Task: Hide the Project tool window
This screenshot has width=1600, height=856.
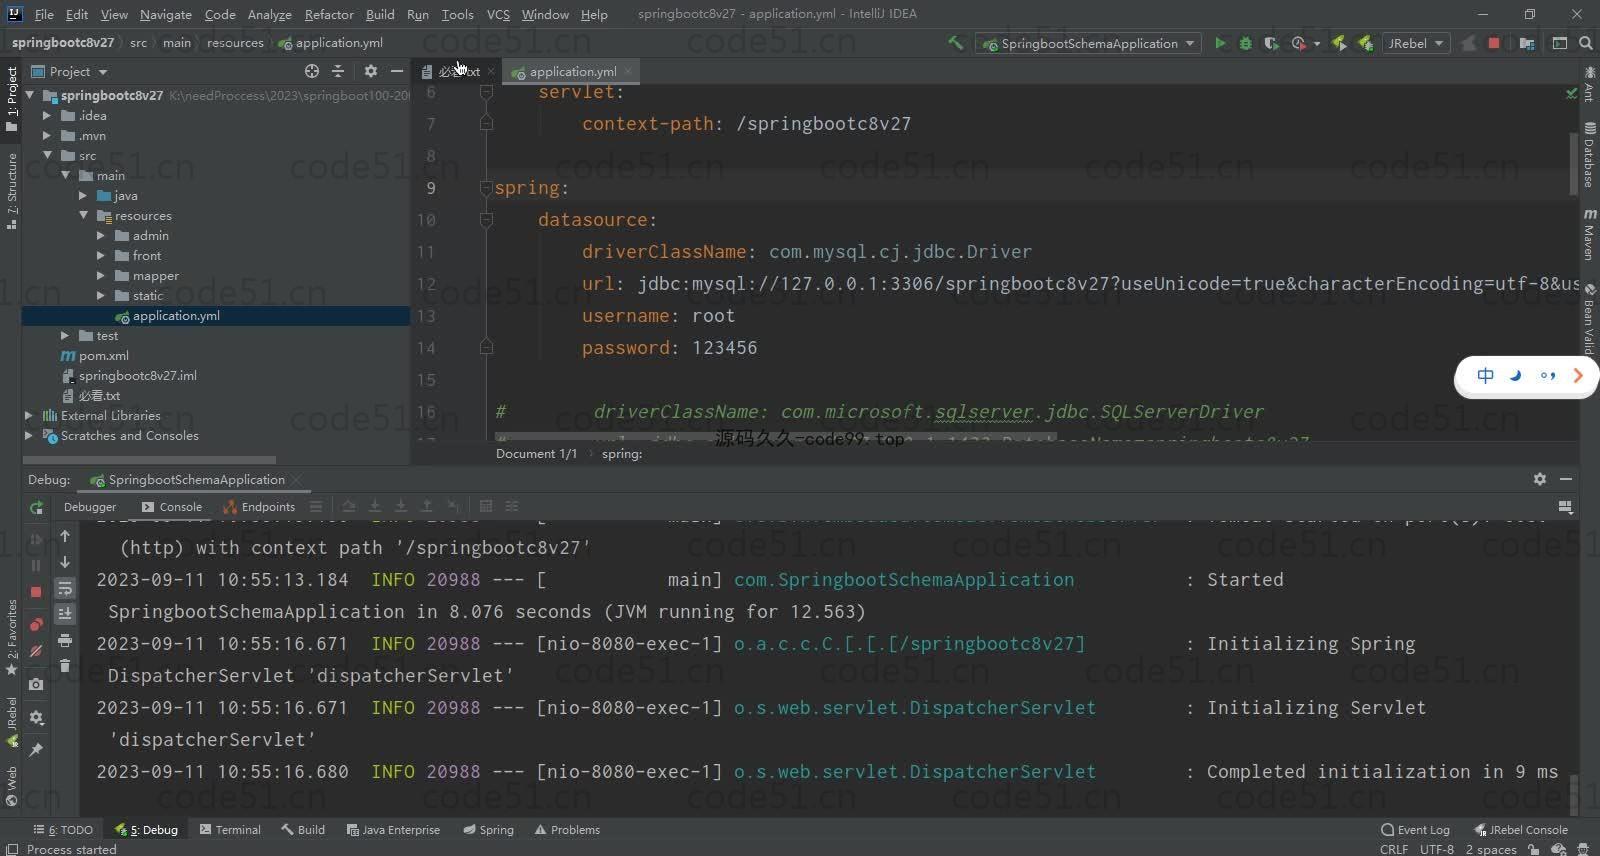Action: (x=396, y=71)
